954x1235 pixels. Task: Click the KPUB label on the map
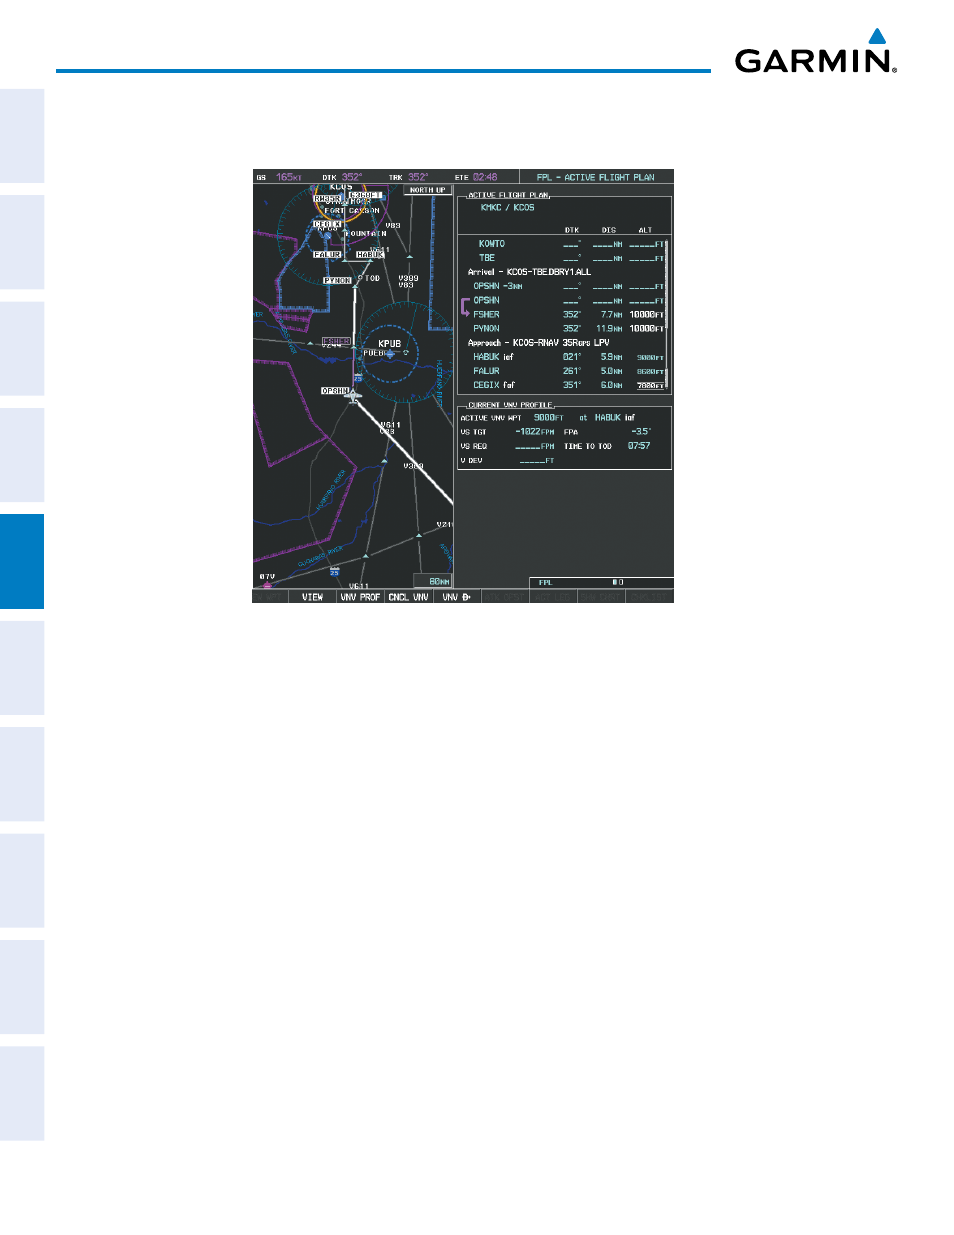[x=390, y=343]
